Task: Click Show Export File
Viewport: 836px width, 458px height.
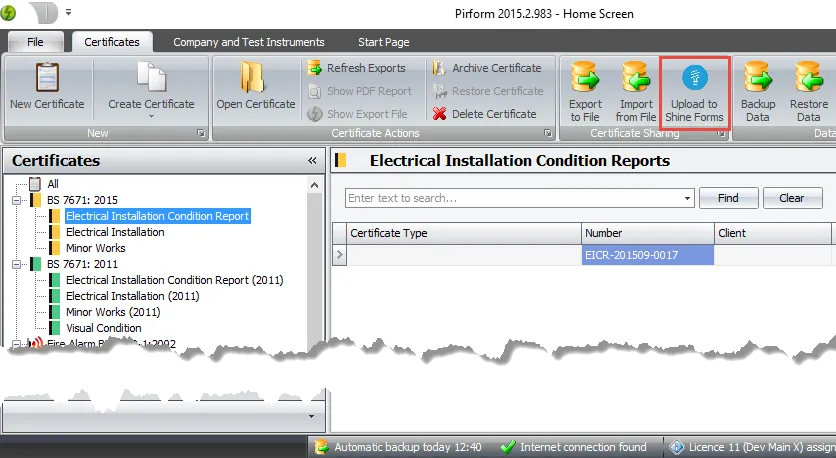Action: (357, 114)
